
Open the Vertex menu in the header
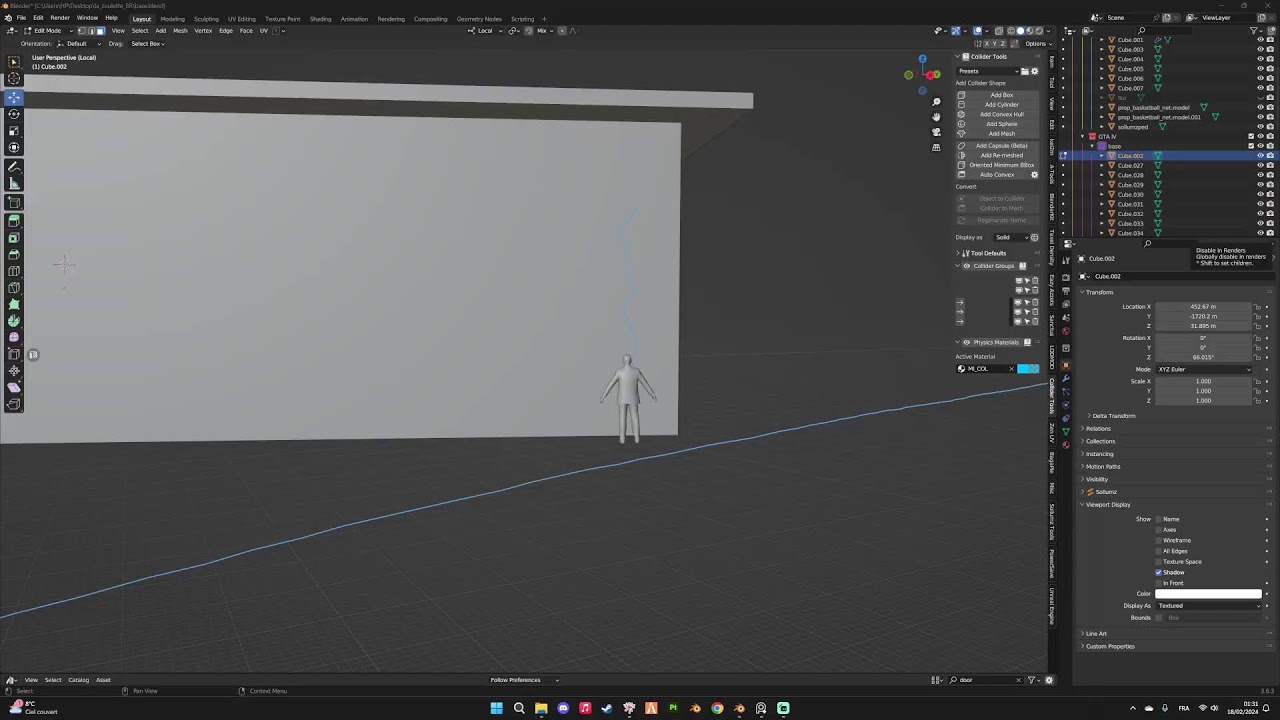pyautogui.click(x=203, y=30)
